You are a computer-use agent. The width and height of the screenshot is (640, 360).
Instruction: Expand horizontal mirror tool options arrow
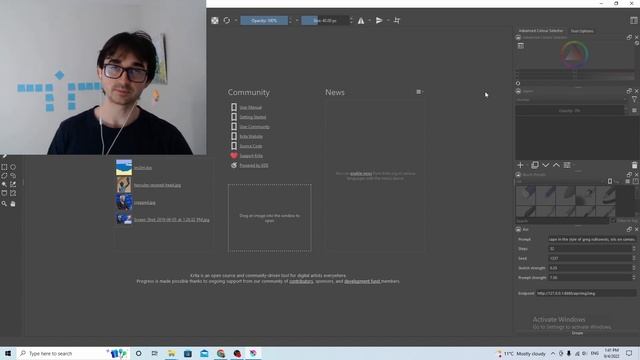click(x=369, y=20)
